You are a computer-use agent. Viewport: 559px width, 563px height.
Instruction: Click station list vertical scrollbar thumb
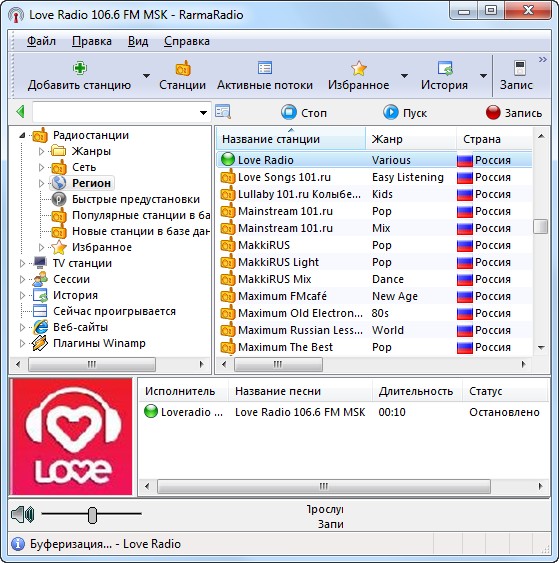(x=541, y=226)
